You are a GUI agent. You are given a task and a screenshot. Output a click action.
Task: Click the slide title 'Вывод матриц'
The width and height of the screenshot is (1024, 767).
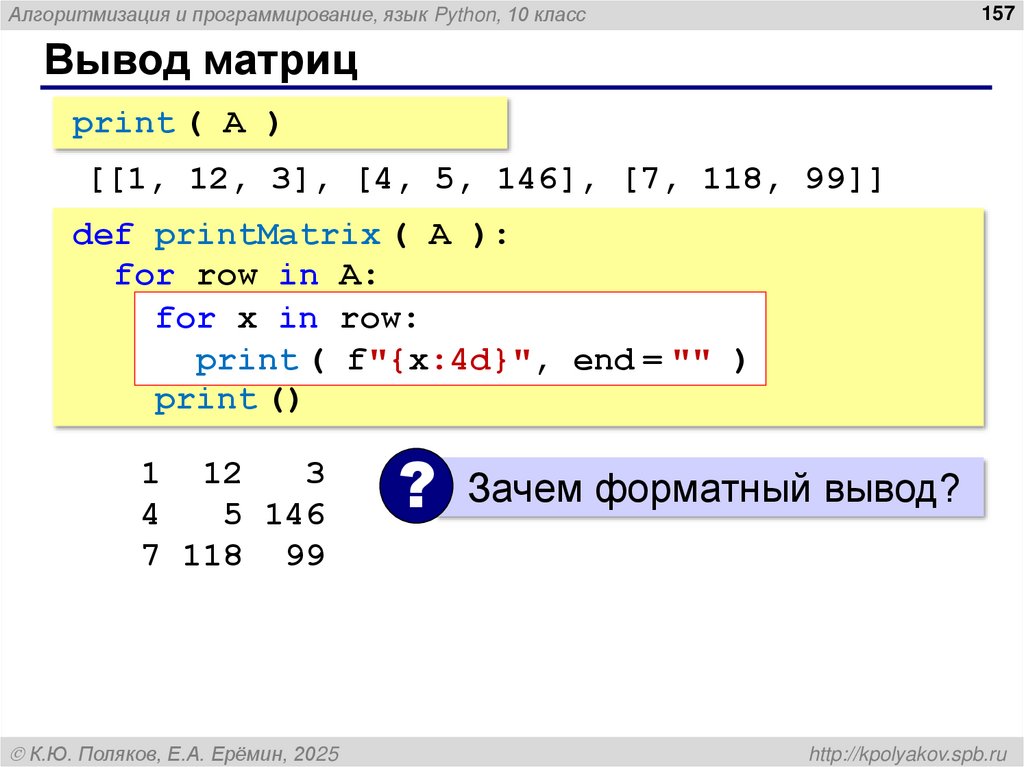pos(201,59)
